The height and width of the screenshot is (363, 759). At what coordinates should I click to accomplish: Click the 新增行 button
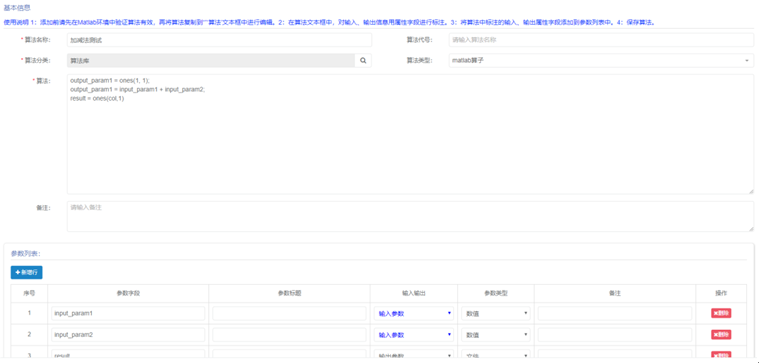tap(27, 272)
